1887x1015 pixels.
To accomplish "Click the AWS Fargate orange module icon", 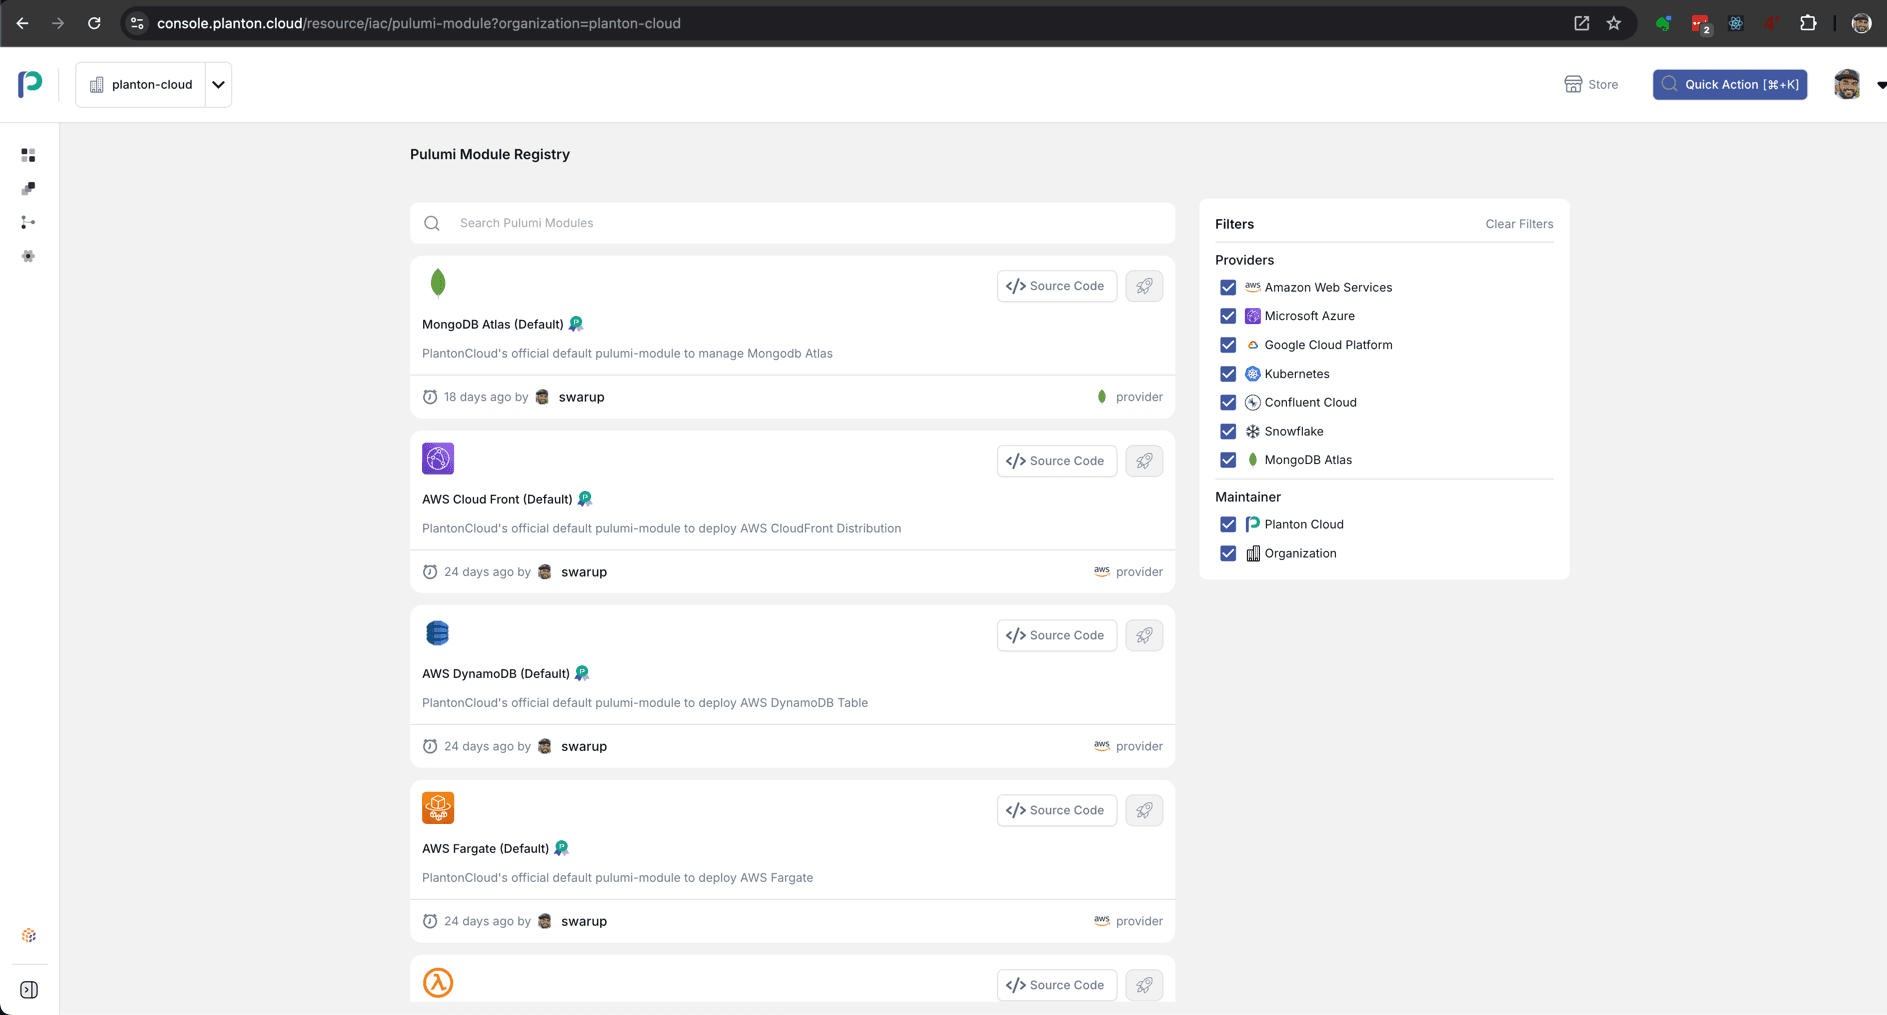I will pyautogui.click(x=438, y=808).
